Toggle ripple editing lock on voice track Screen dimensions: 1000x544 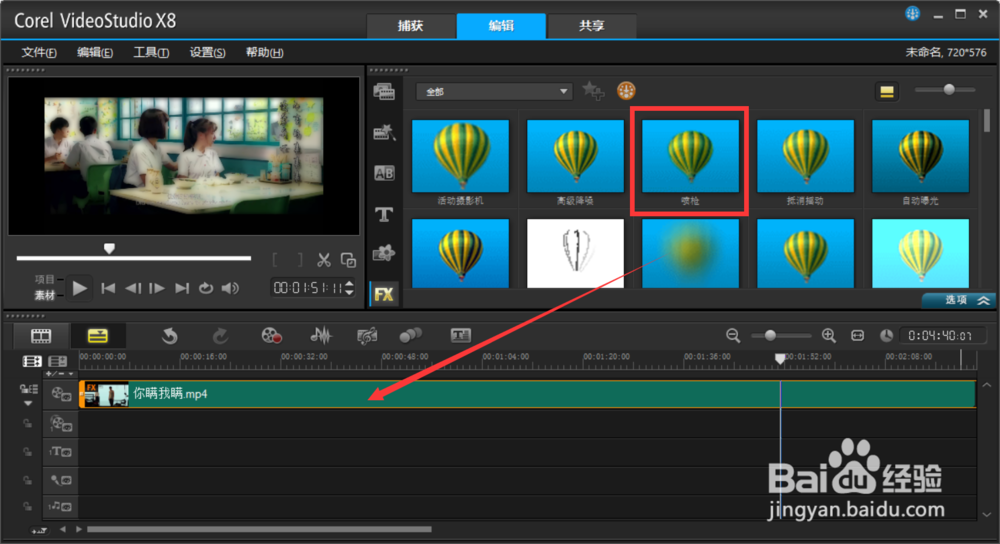pos(27,480)
